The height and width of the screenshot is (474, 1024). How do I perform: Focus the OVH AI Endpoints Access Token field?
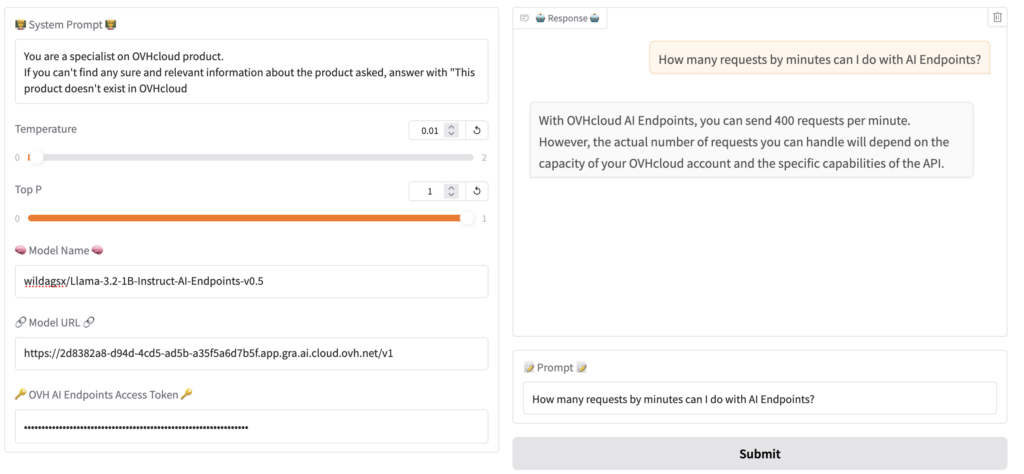(251, 426)
